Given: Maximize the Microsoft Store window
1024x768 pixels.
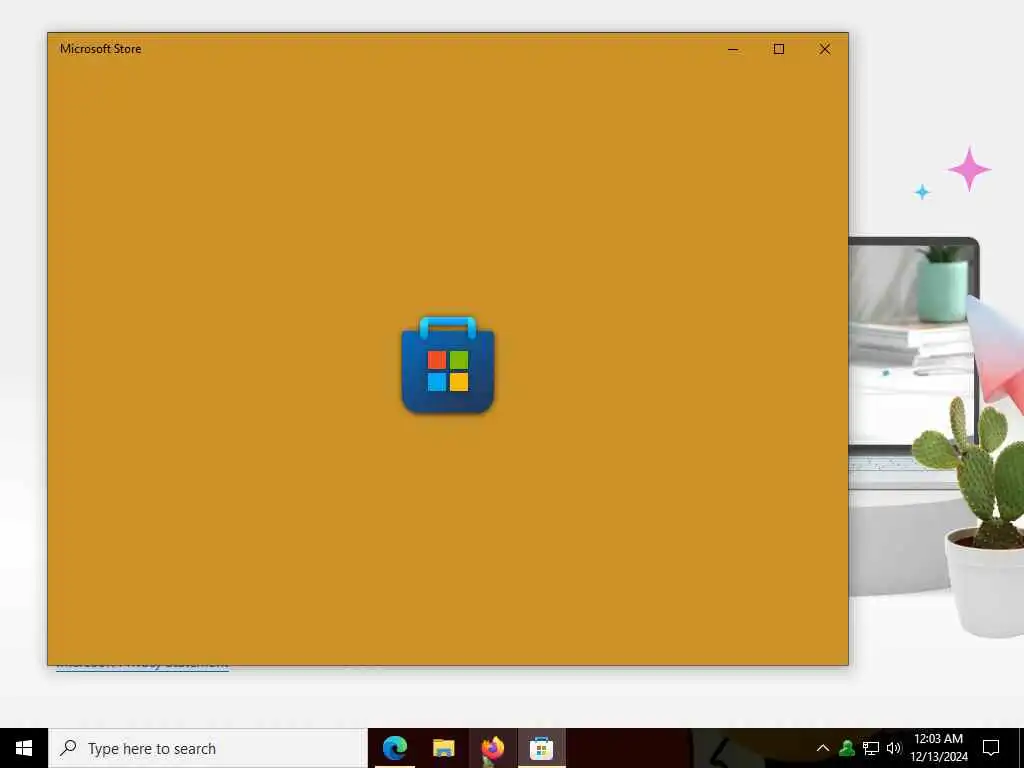Looking at the screenshot, I should 778,49.
